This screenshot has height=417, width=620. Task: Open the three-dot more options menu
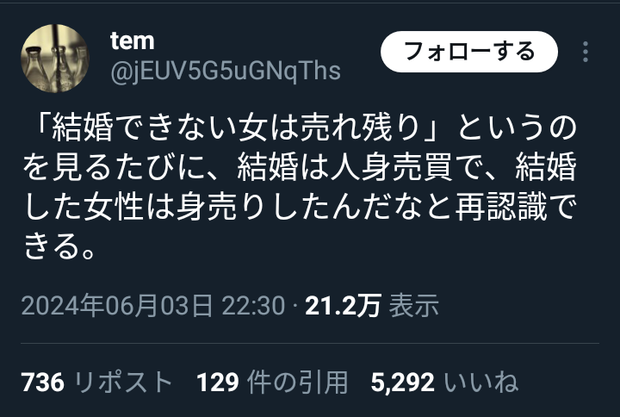tap(586, 52)
